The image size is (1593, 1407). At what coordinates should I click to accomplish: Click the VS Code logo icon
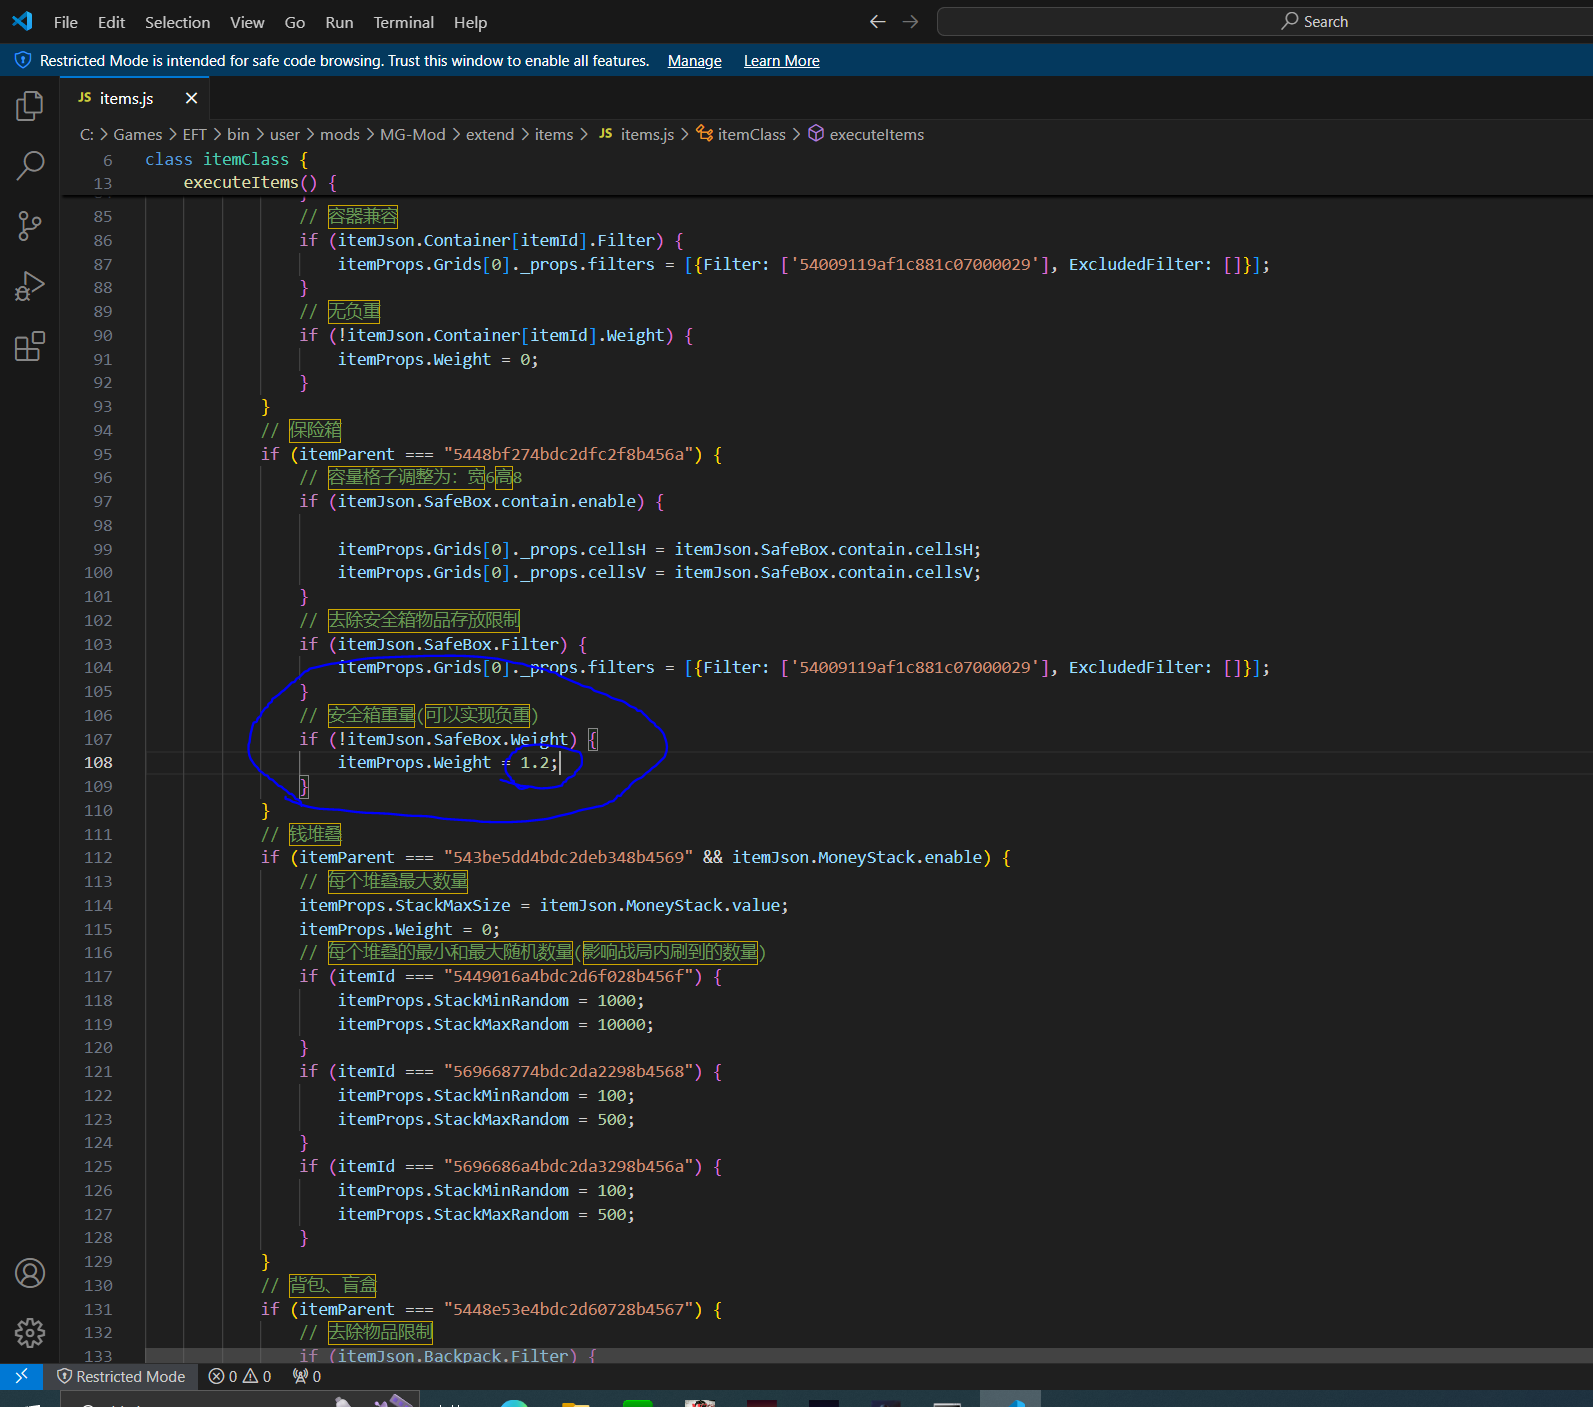[x=22, y=21]
